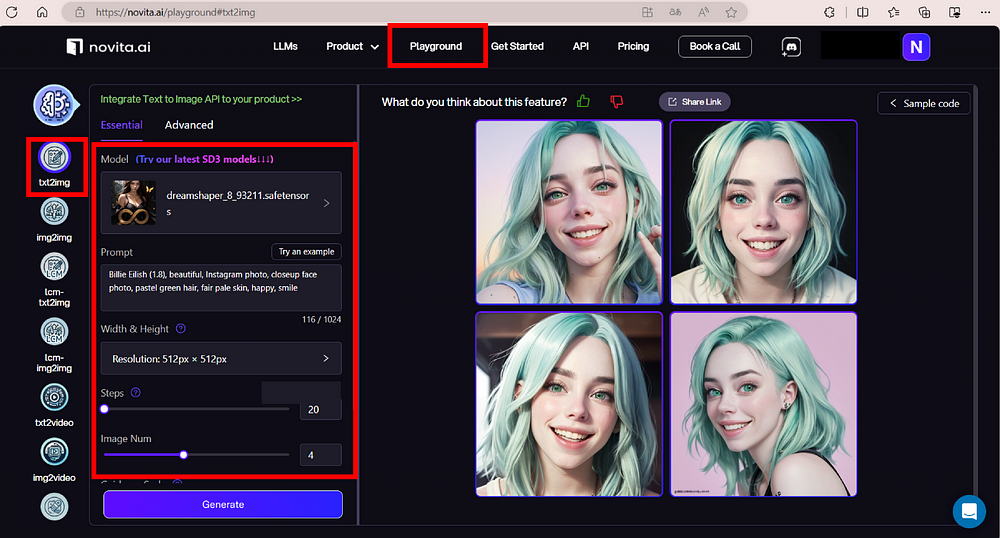Switch to the Essential tab
Image resolution: width=1000 pixels, height=538 pixels.
pos(121,125)
